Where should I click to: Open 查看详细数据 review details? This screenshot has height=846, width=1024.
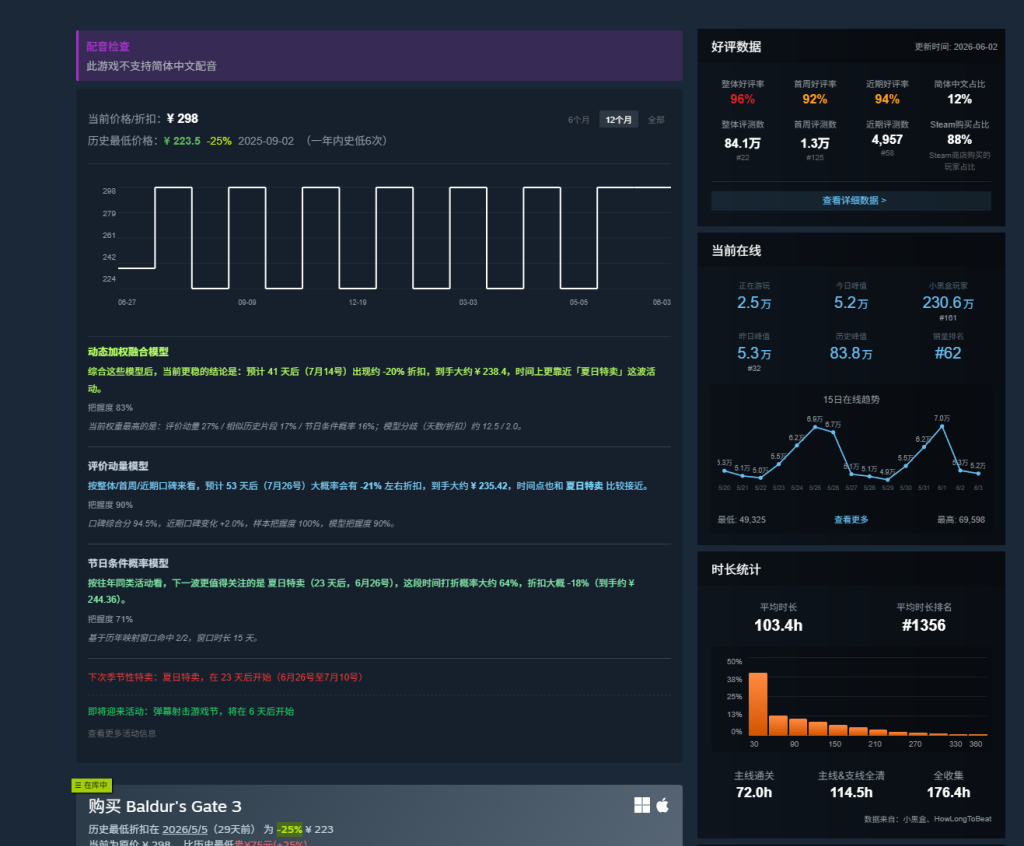coord(851,201)
